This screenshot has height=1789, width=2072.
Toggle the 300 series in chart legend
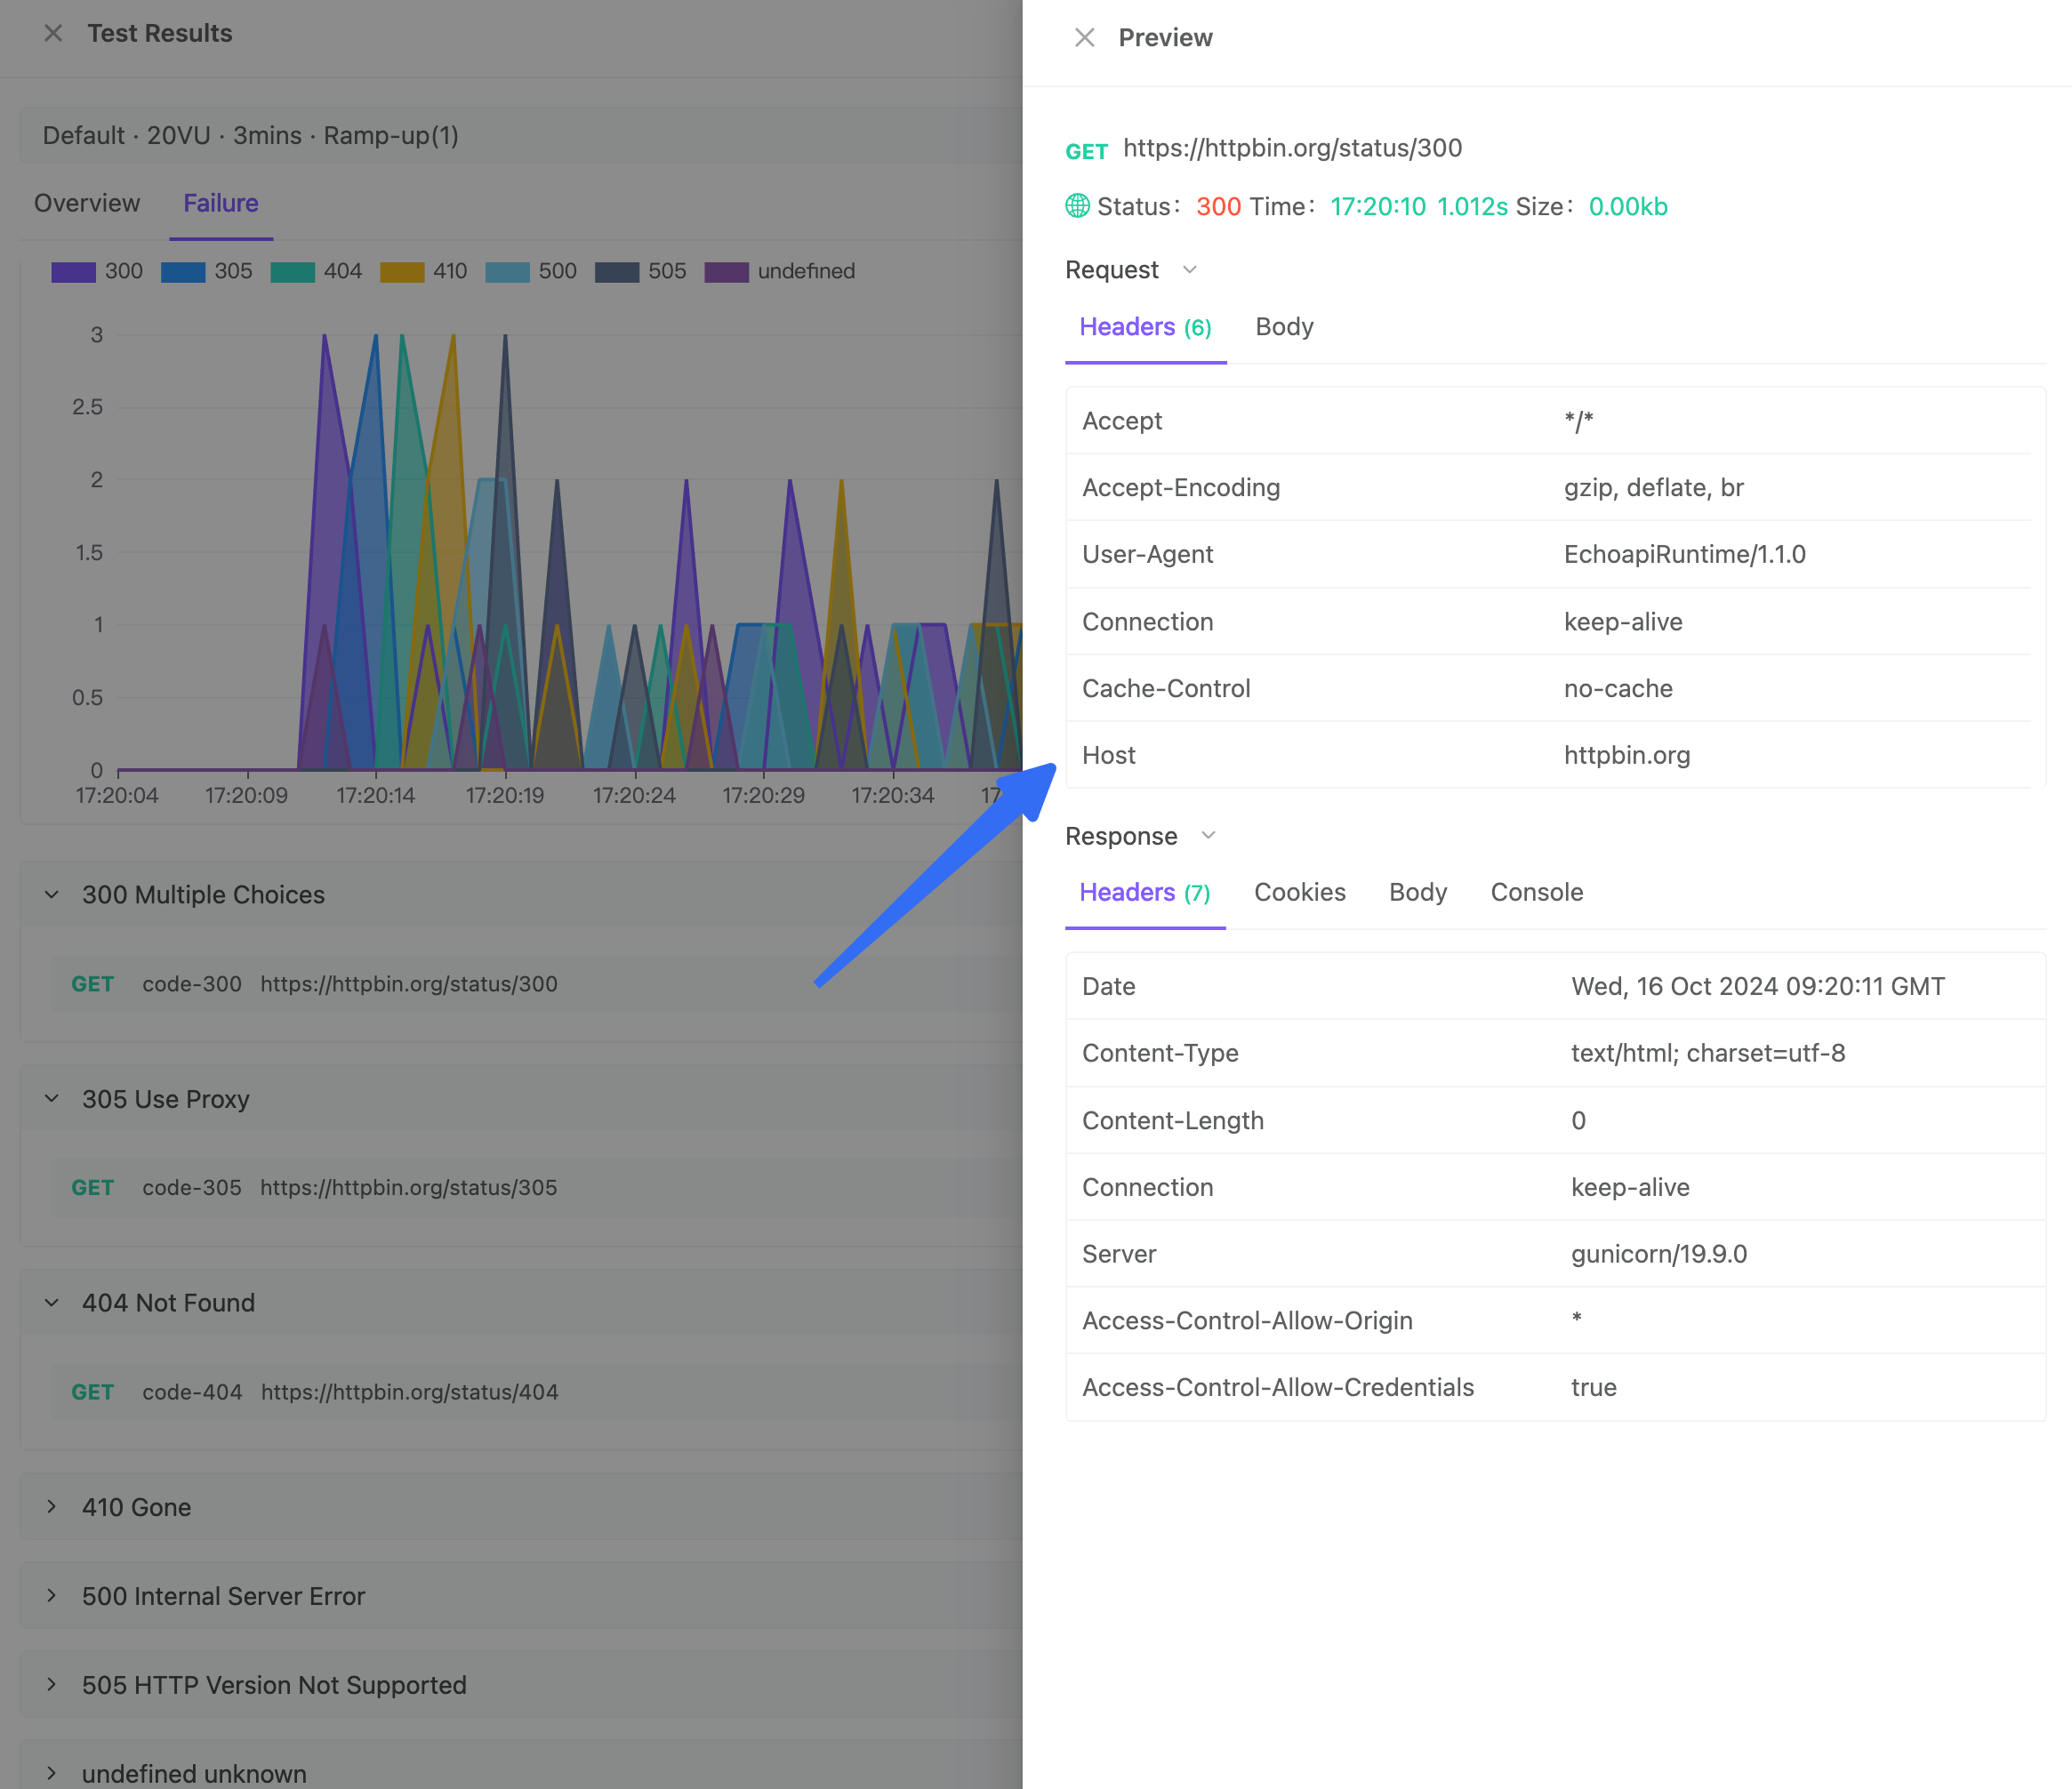point(97,271)
